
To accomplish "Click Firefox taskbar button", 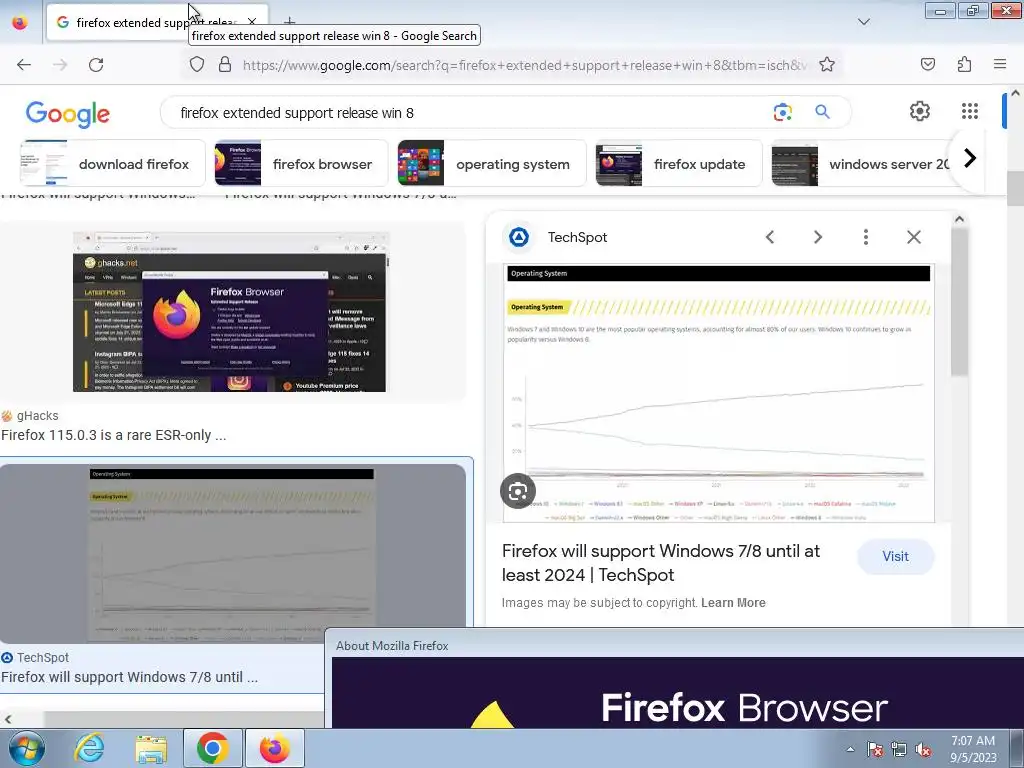I will [x=274, y=748].
